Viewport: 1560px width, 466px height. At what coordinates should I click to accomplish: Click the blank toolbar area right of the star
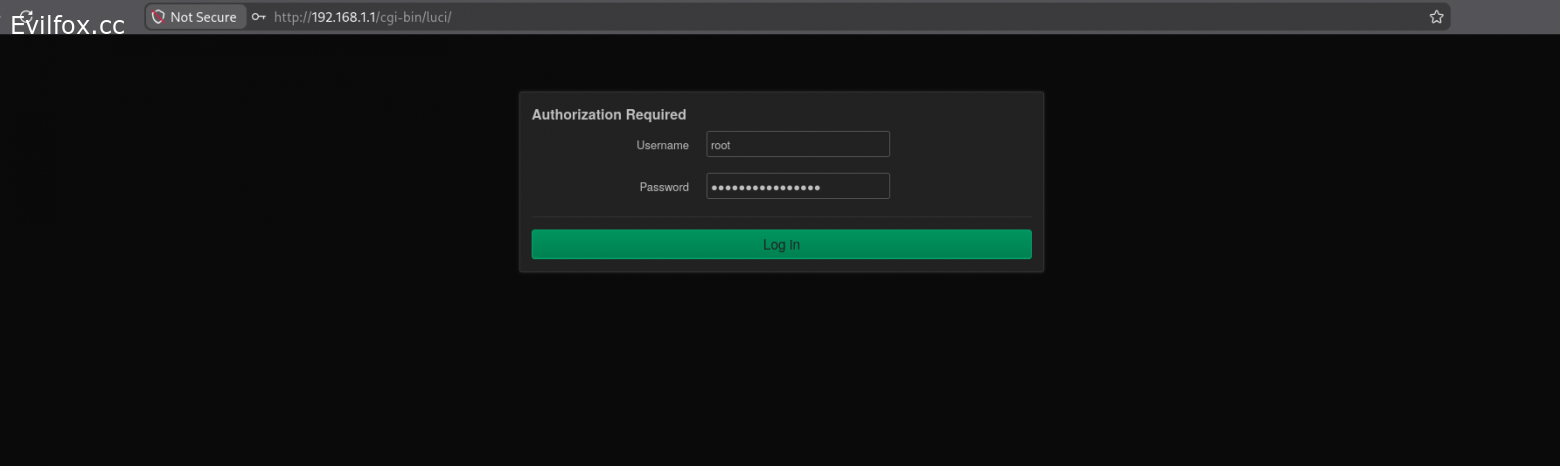click(x=1500, y=17)
